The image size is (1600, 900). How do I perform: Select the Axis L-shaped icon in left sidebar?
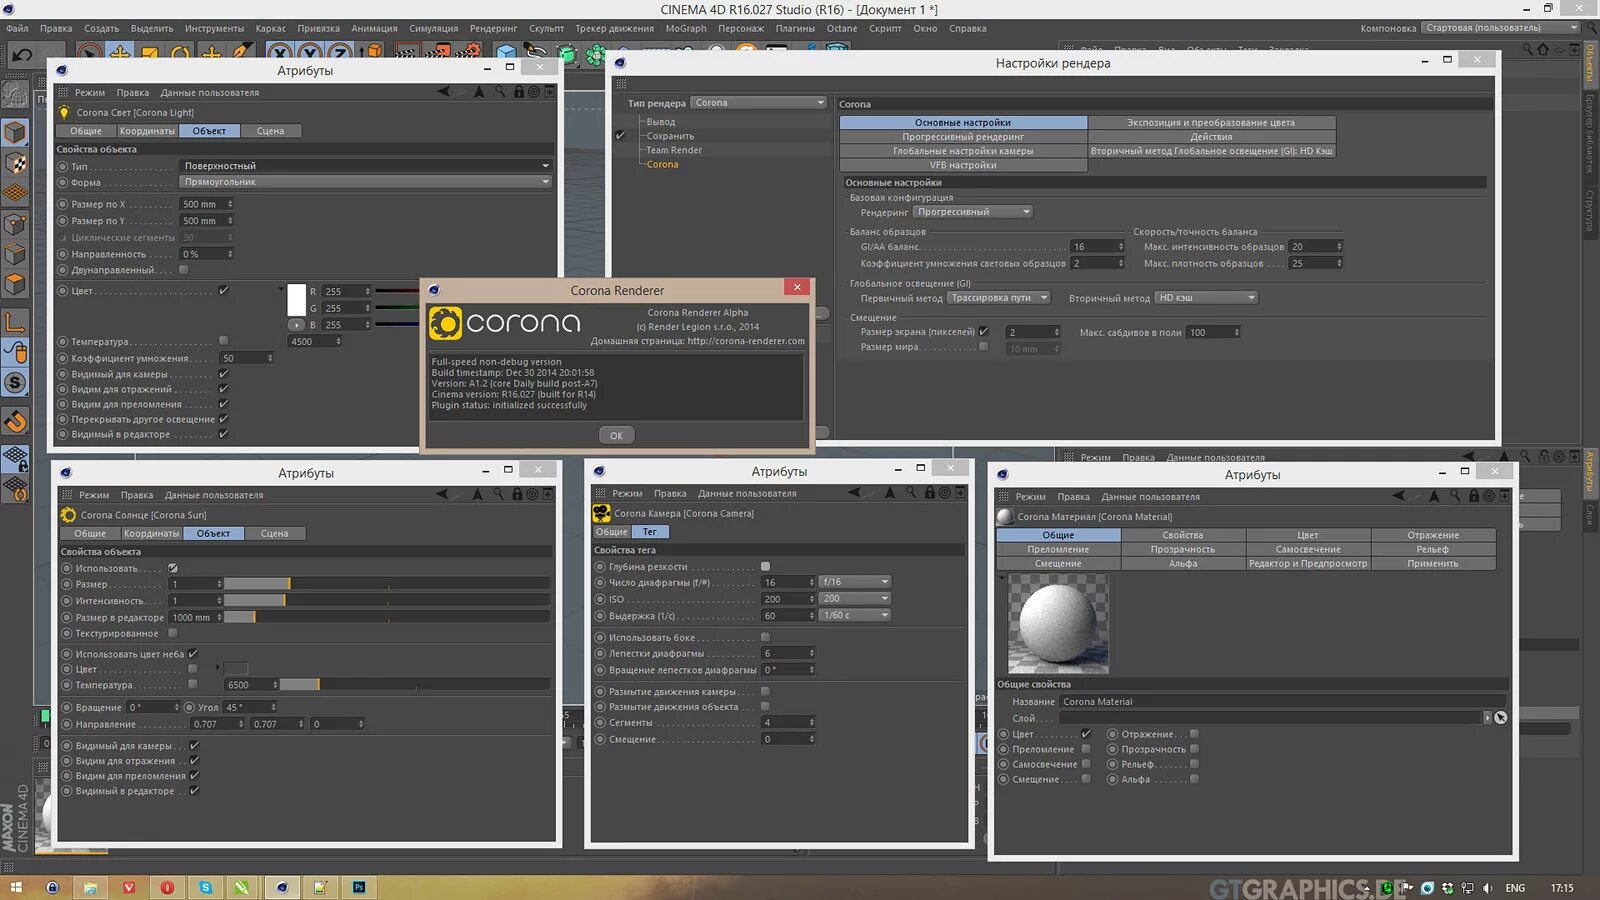(x=15, y=322)
